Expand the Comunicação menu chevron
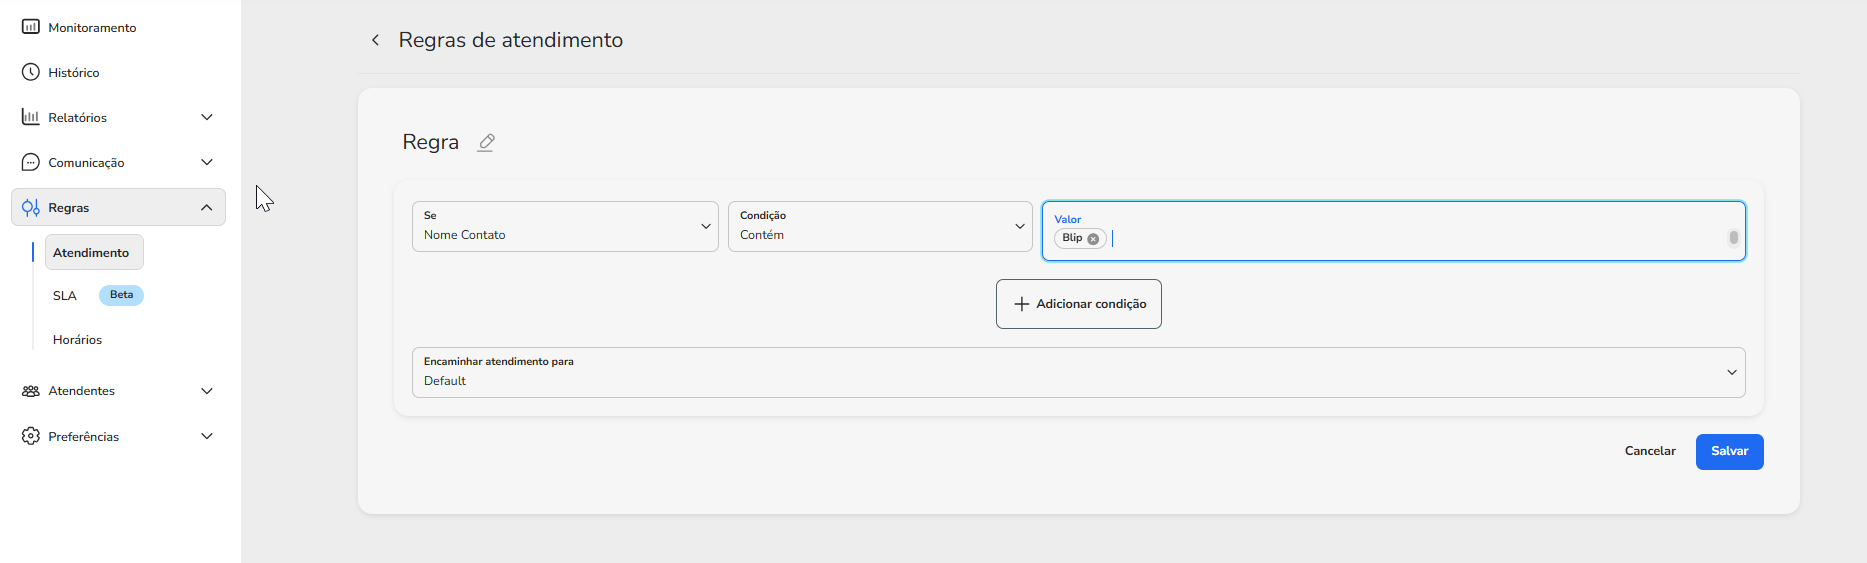 click(207, 162)
